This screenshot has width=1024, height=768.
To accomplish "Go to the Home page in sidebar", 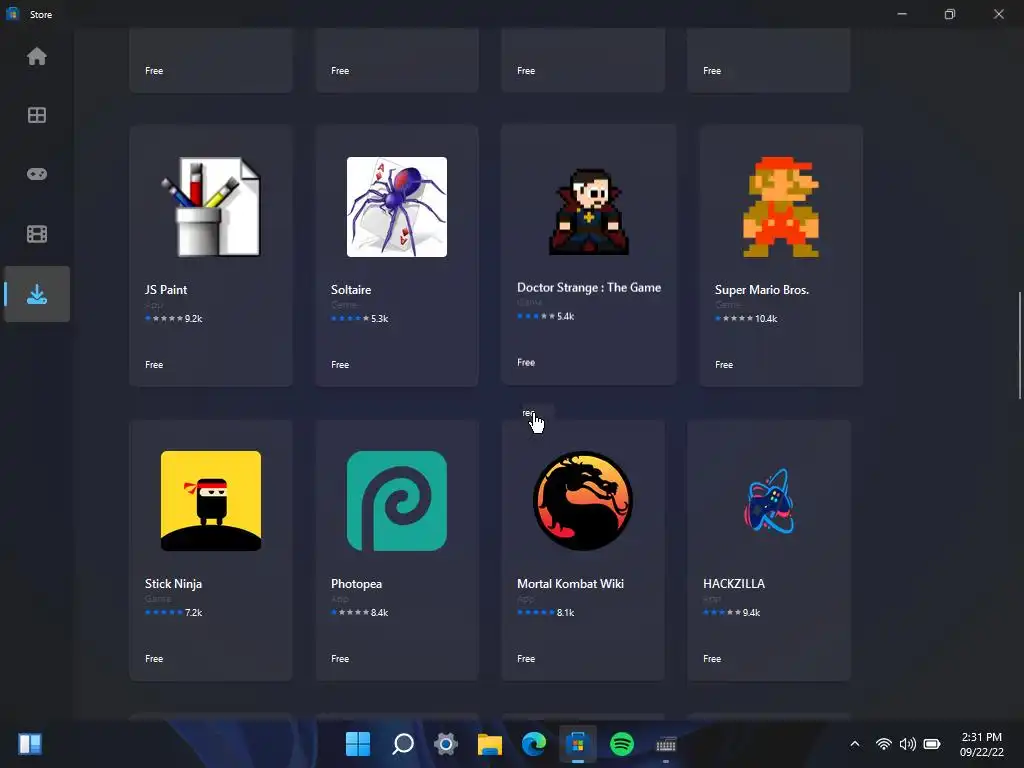I will pyautogui.click(x=37, y=57).
